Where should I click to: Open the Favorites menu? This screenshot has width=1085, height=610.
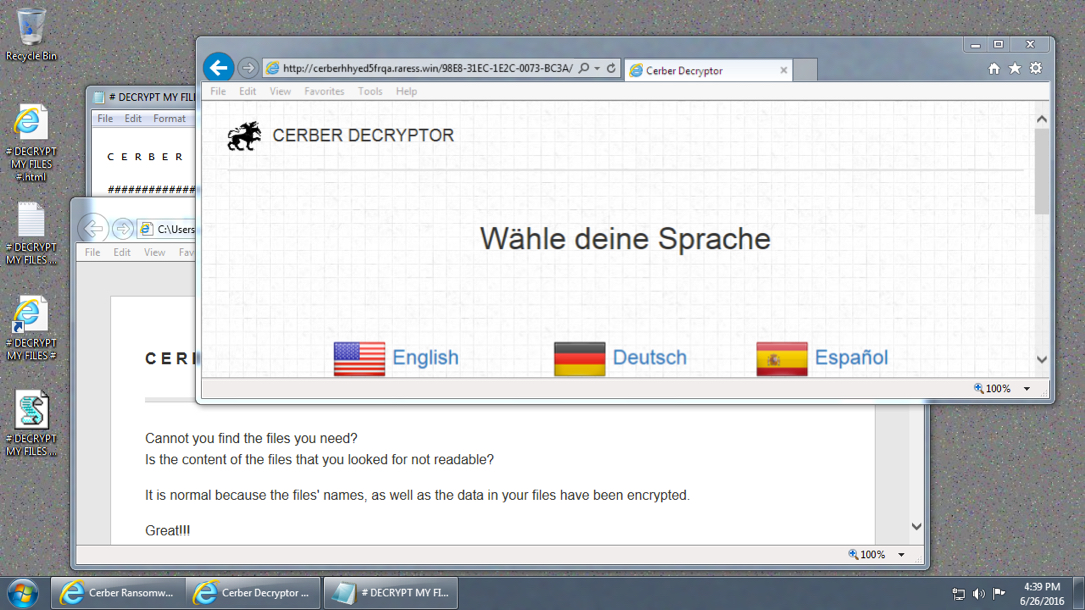pos(324,91)
